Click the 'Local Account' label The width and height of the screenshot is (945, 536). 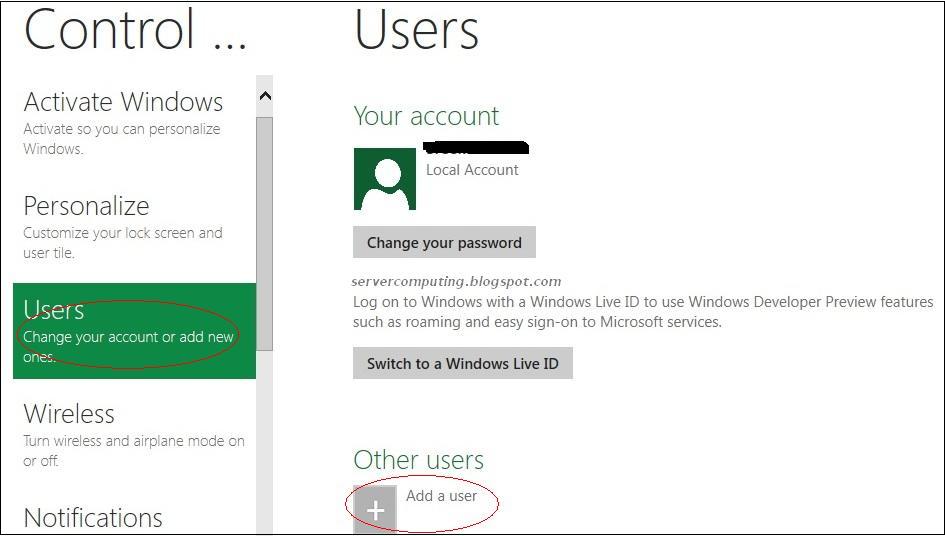(x=472, y=170)
